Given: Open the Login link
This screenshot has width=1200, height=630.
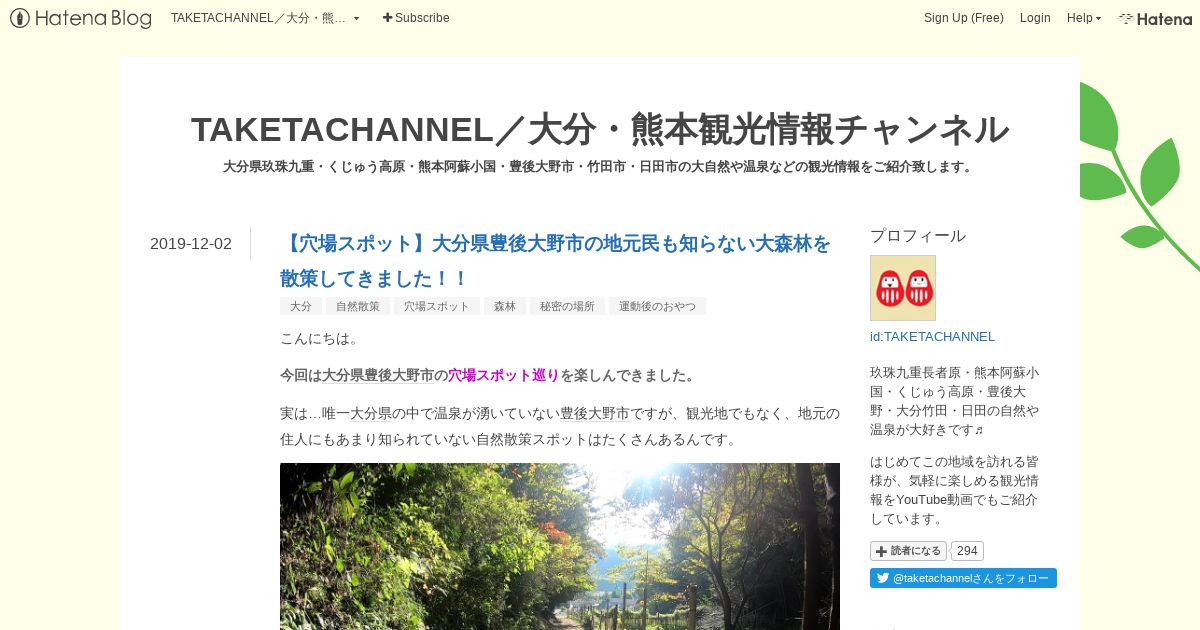Looking at the screenshot, I should click(1035, 18).
